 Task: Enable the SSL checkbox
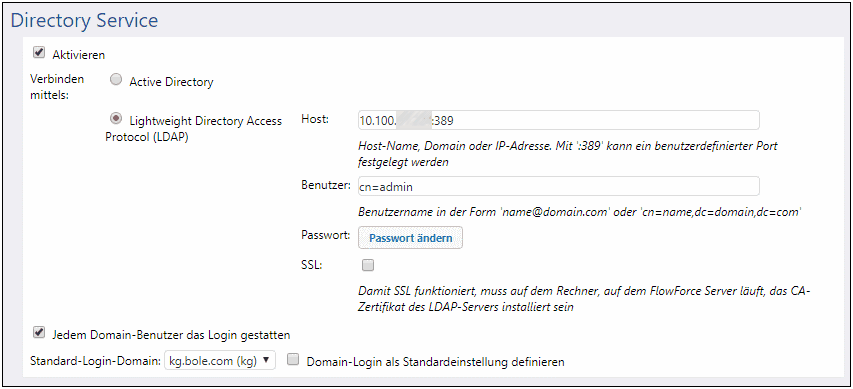tap(368, 265)
